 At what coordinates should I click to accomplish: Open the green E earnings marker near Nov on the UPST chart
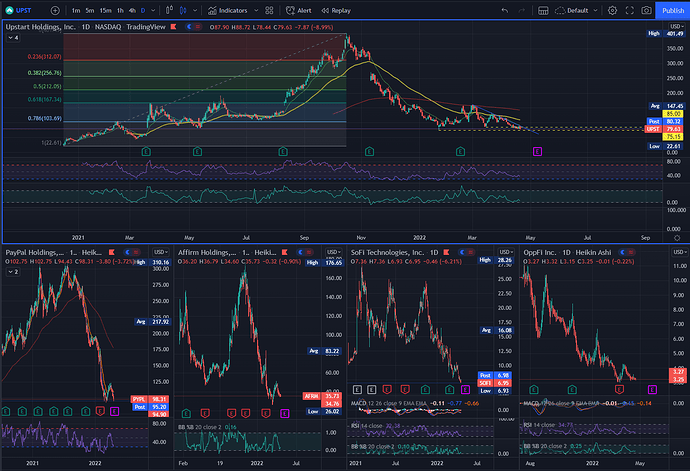point(369,152)
